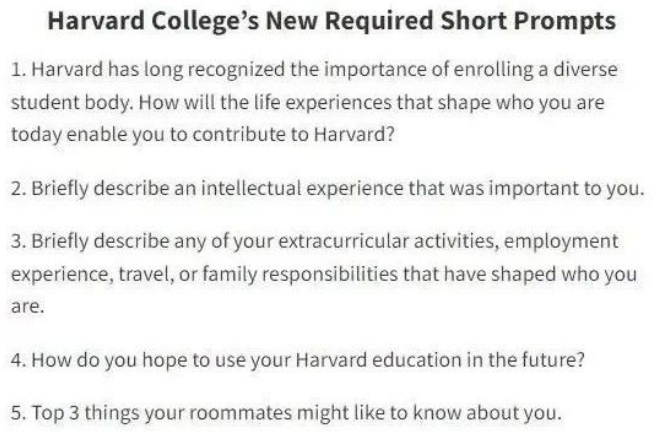Viewport: 656px width, 438px height.
Task: Click the number 3 list marker
Action: coord(19,241)
